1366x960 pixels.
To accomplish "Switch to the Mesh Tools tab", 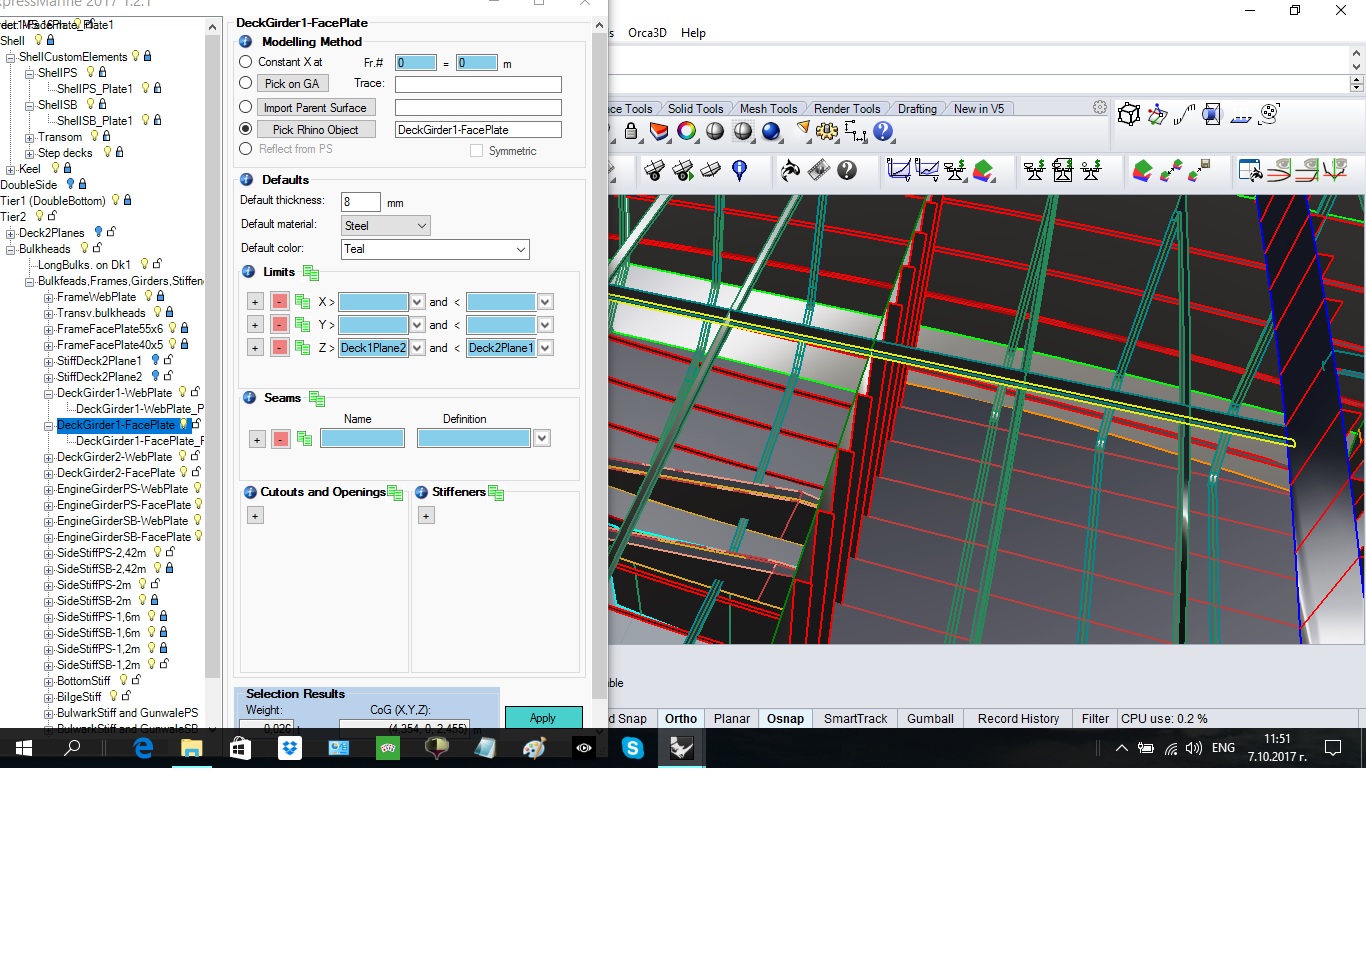I will click(768, 109).
